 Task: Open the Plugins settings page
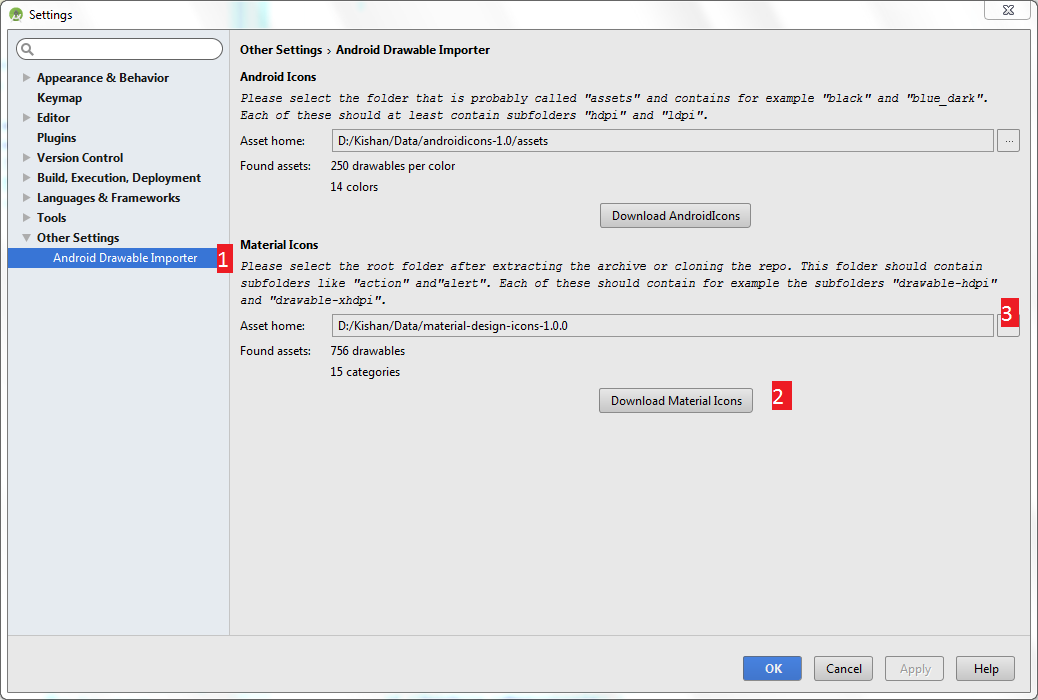(x=55, y=137)
